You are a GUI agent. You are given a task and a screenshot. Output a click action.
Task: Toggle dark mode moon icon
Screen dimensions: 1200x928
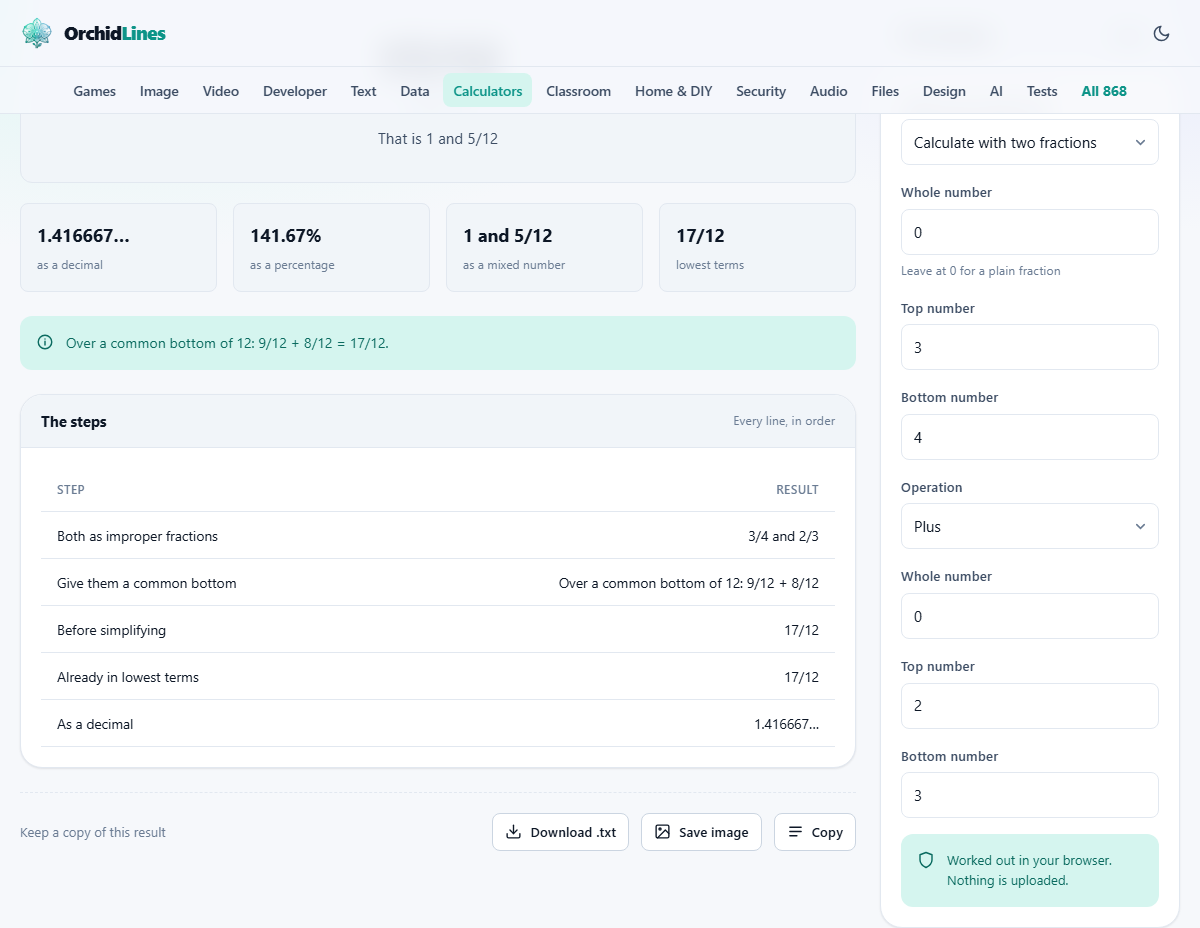(1161, 33)
